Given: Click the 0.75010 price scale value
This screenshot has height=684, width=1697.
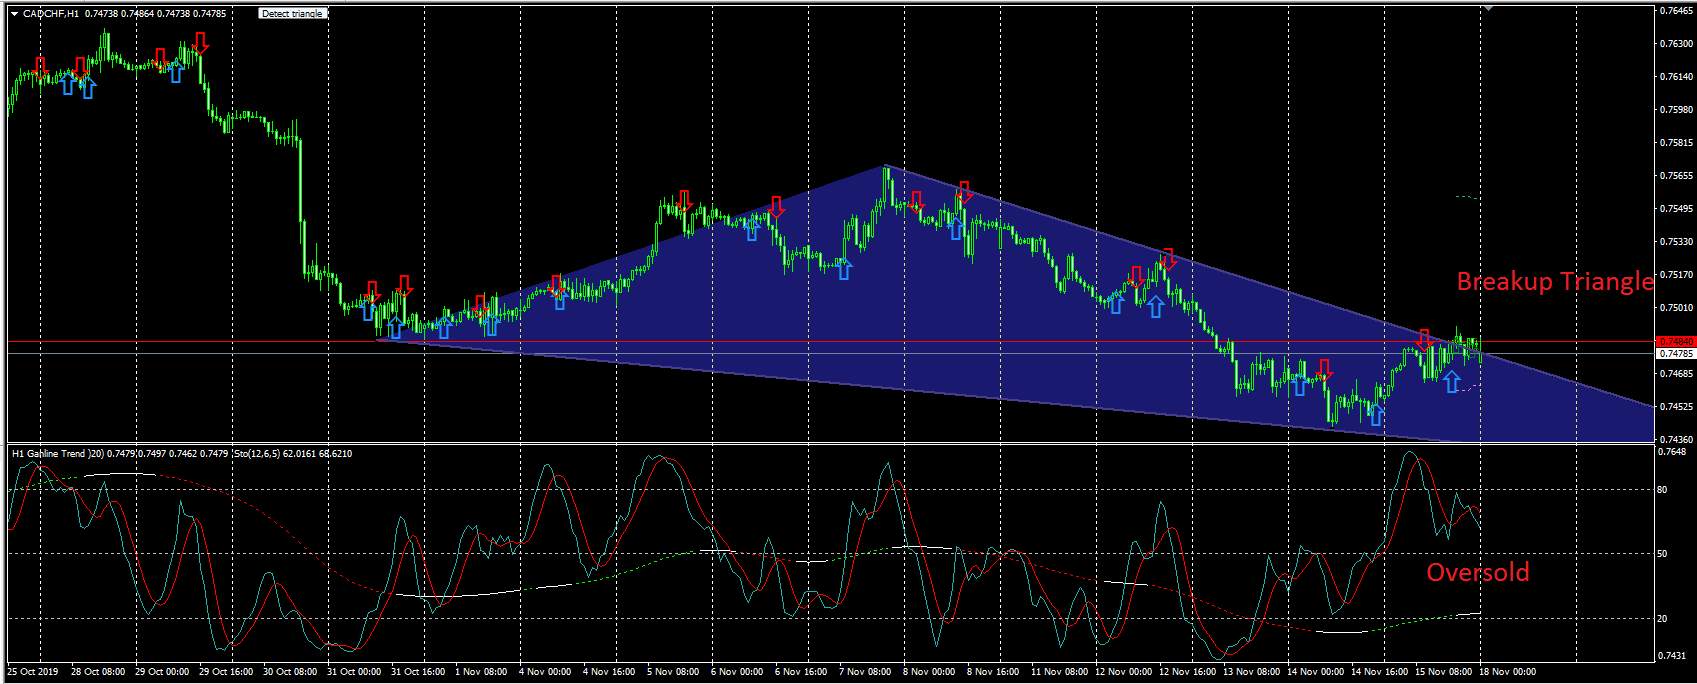Looking at the screenshot, I should click(x=1677, y=308).
